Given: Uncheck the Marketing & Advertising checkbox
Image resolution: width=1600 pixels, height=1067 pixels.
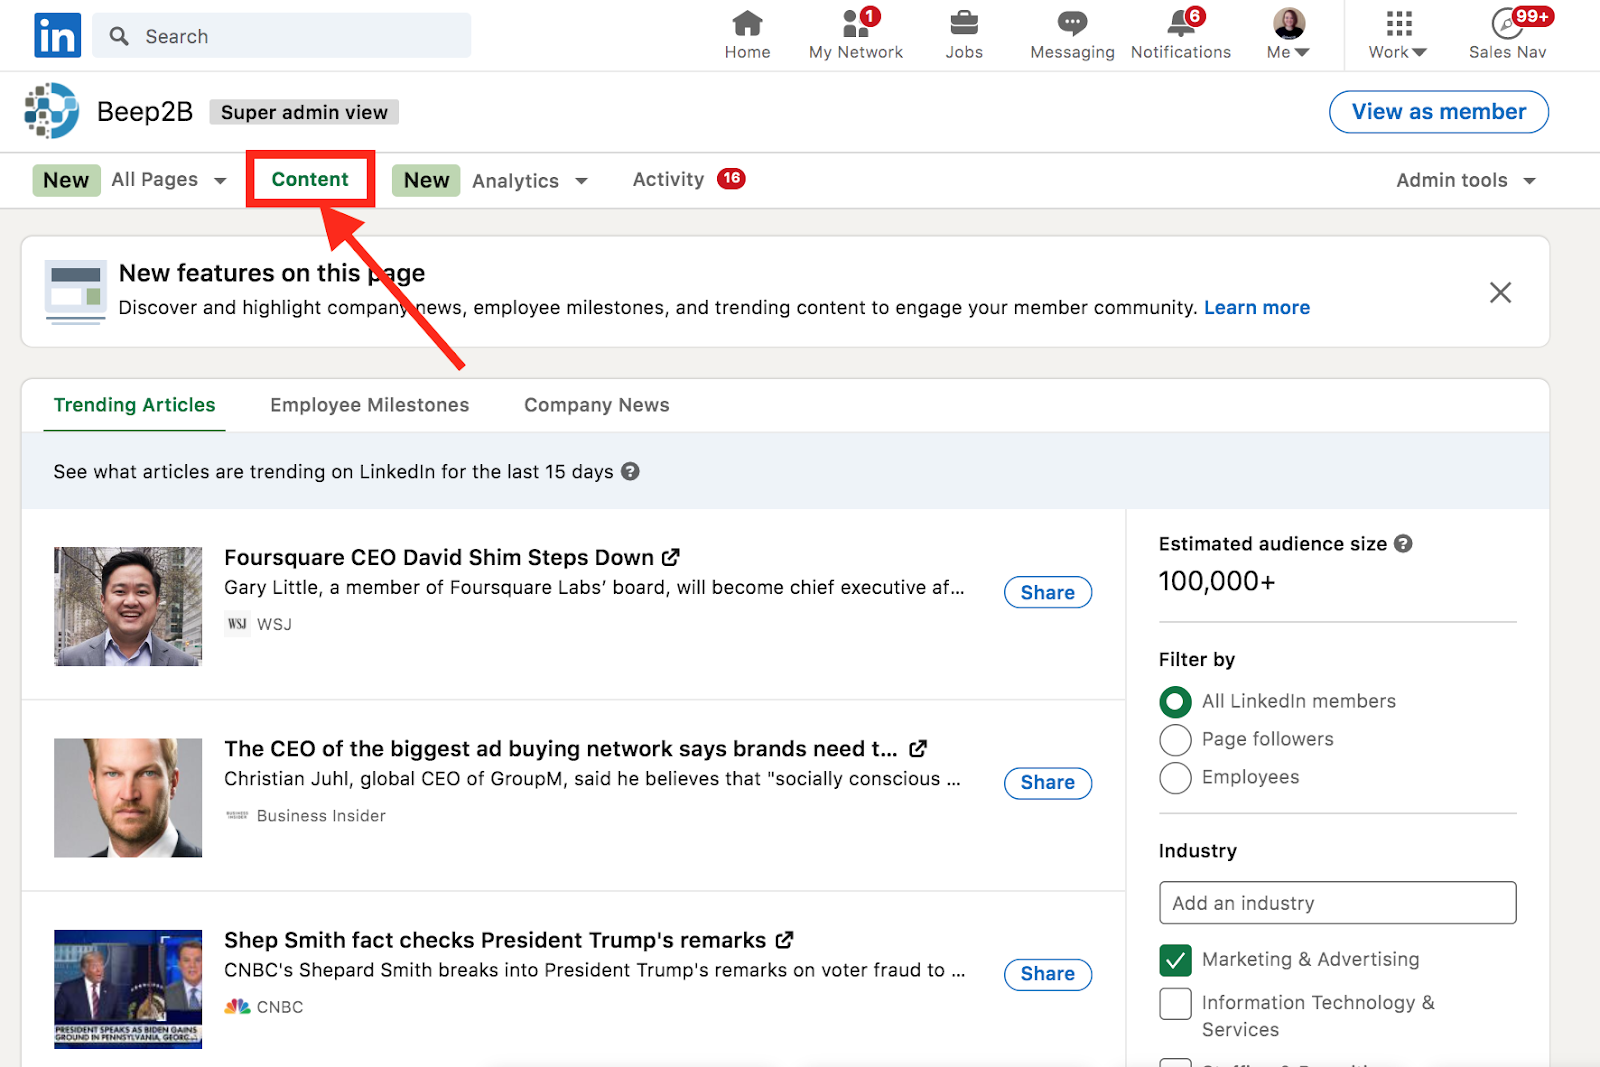Looking at the screenshot, I should click(x=1176, y=960).
